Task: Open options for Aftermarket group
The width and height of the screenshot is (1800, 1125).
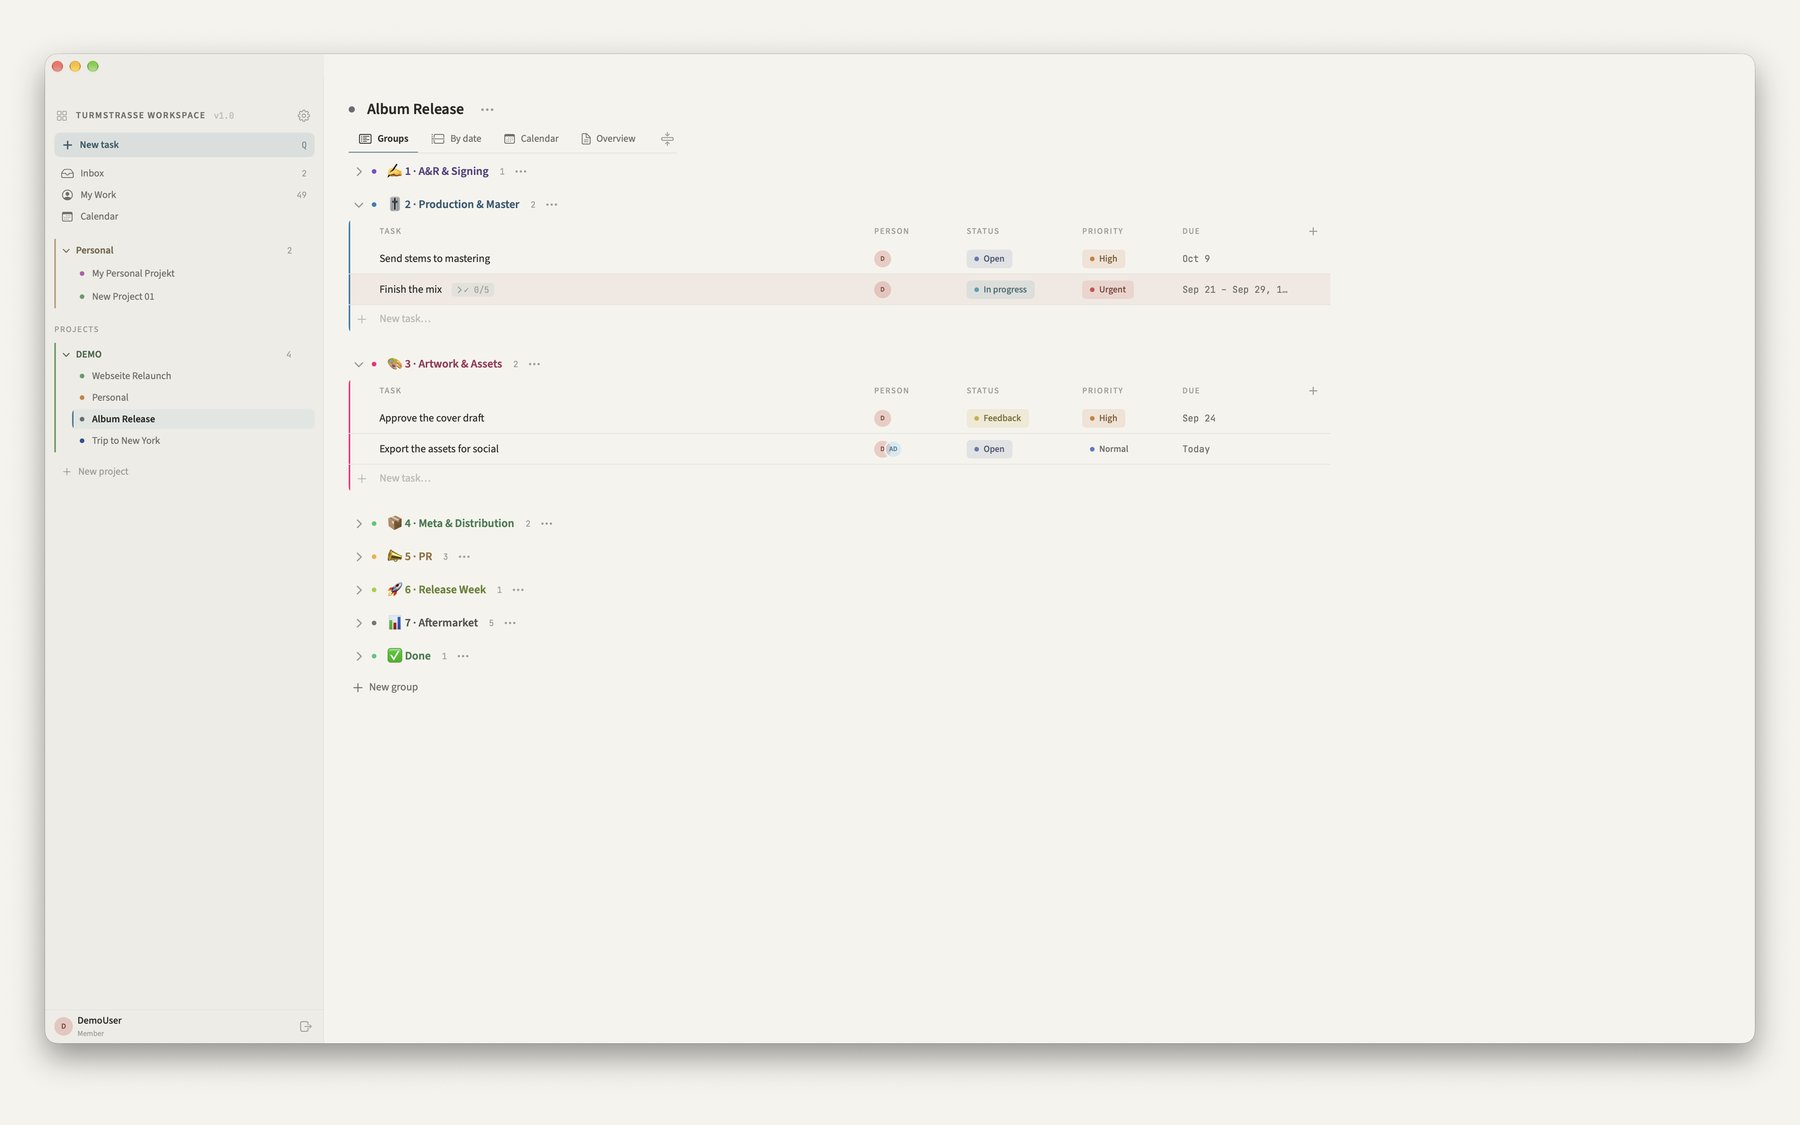Action: [510, 623]
